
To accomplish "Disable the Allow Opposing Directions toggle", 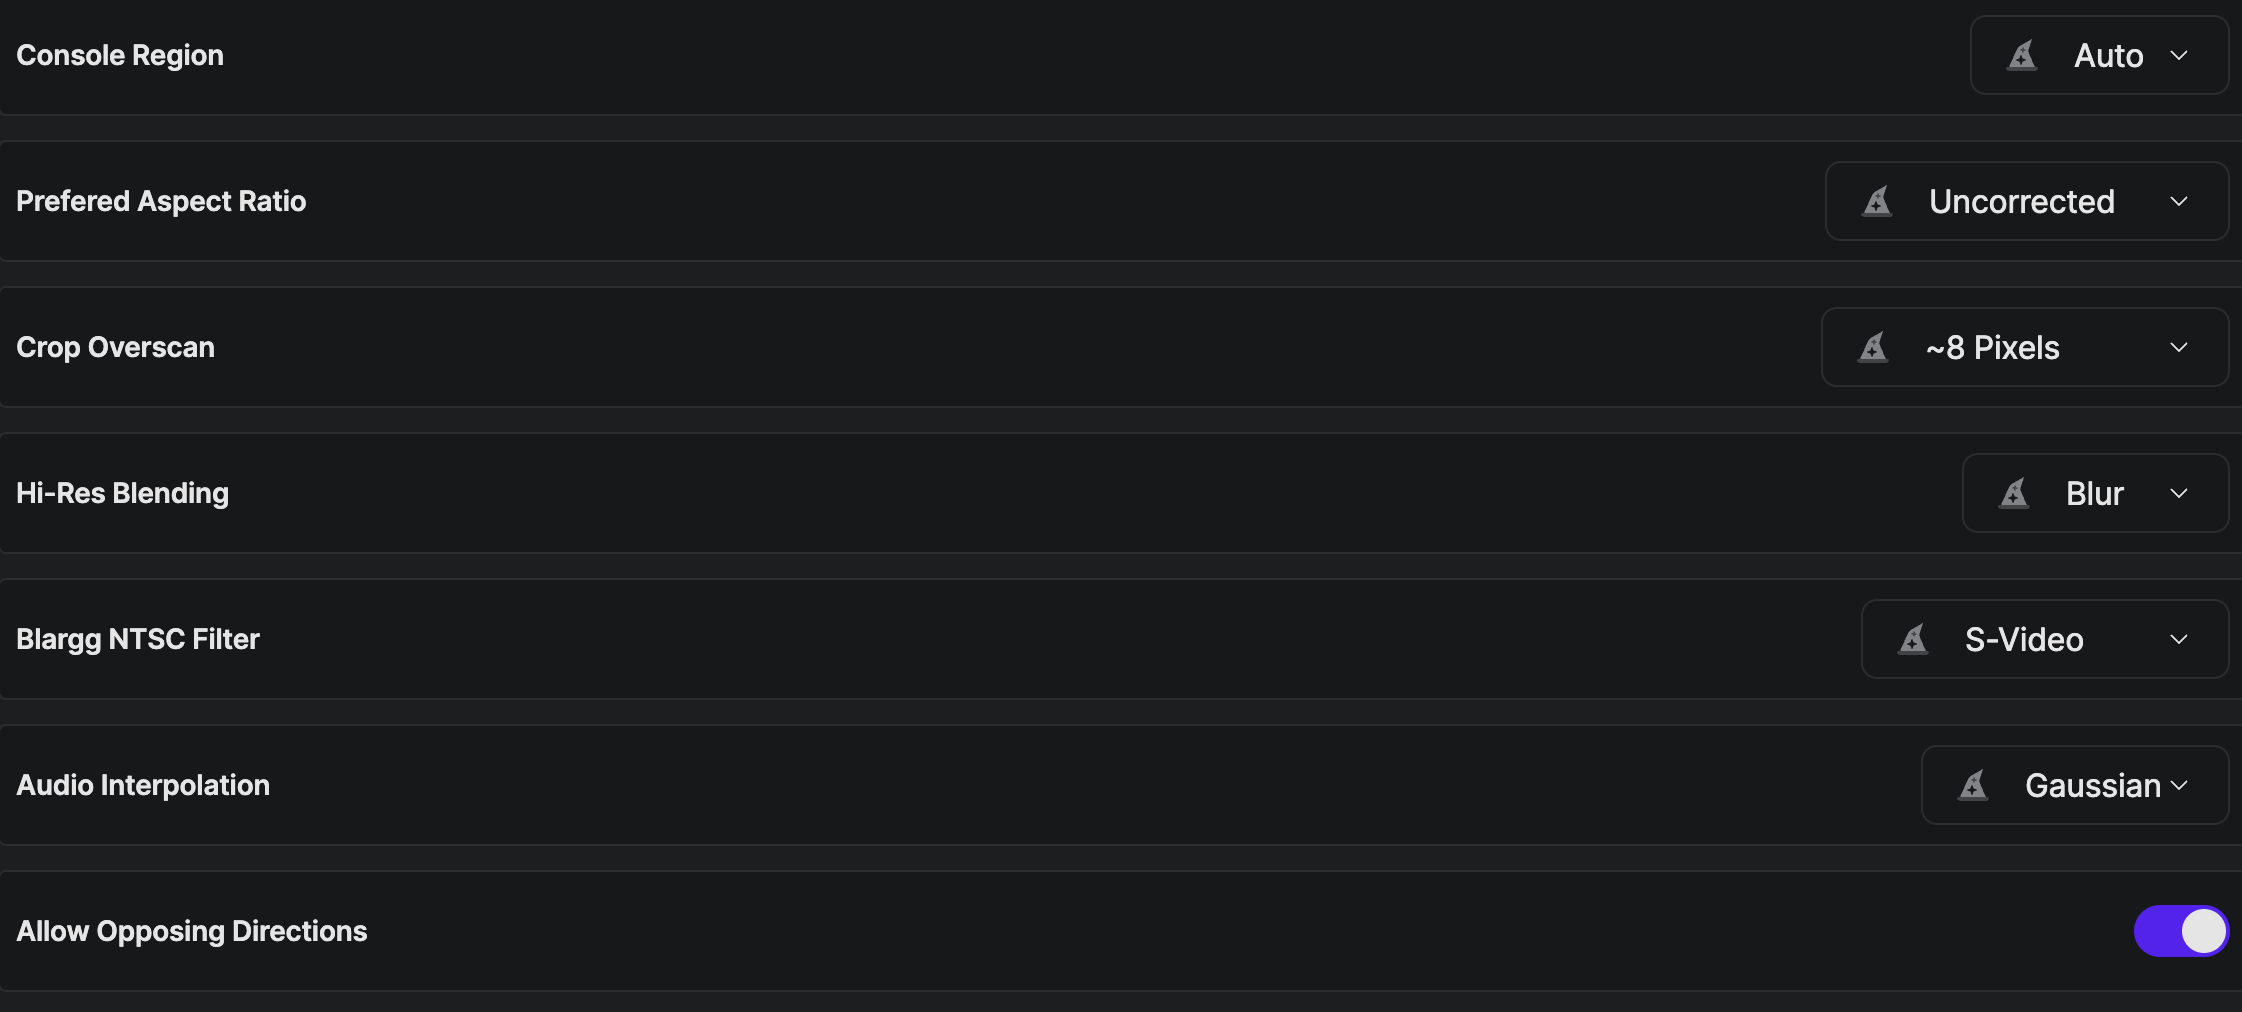I will coord(2180,931).
